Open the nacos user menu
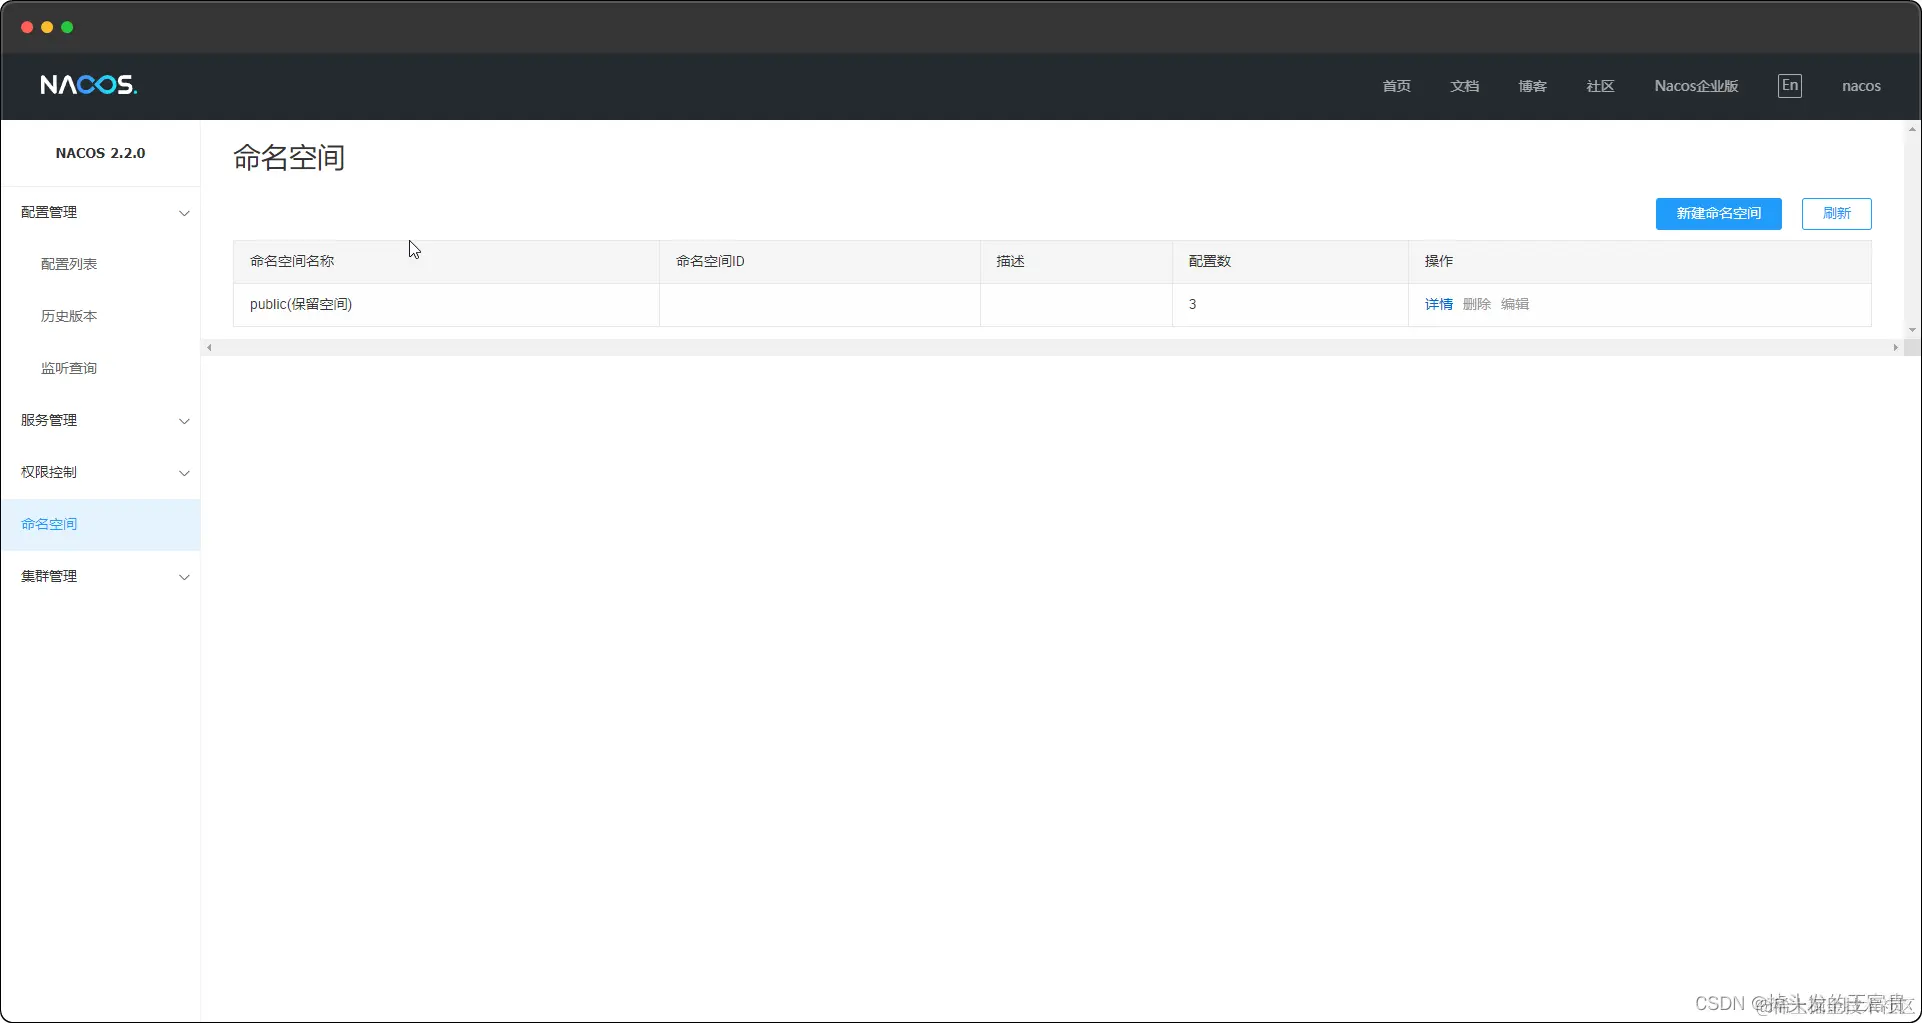Viewport: 1922px width, 1023px height. pos(1861,86)
